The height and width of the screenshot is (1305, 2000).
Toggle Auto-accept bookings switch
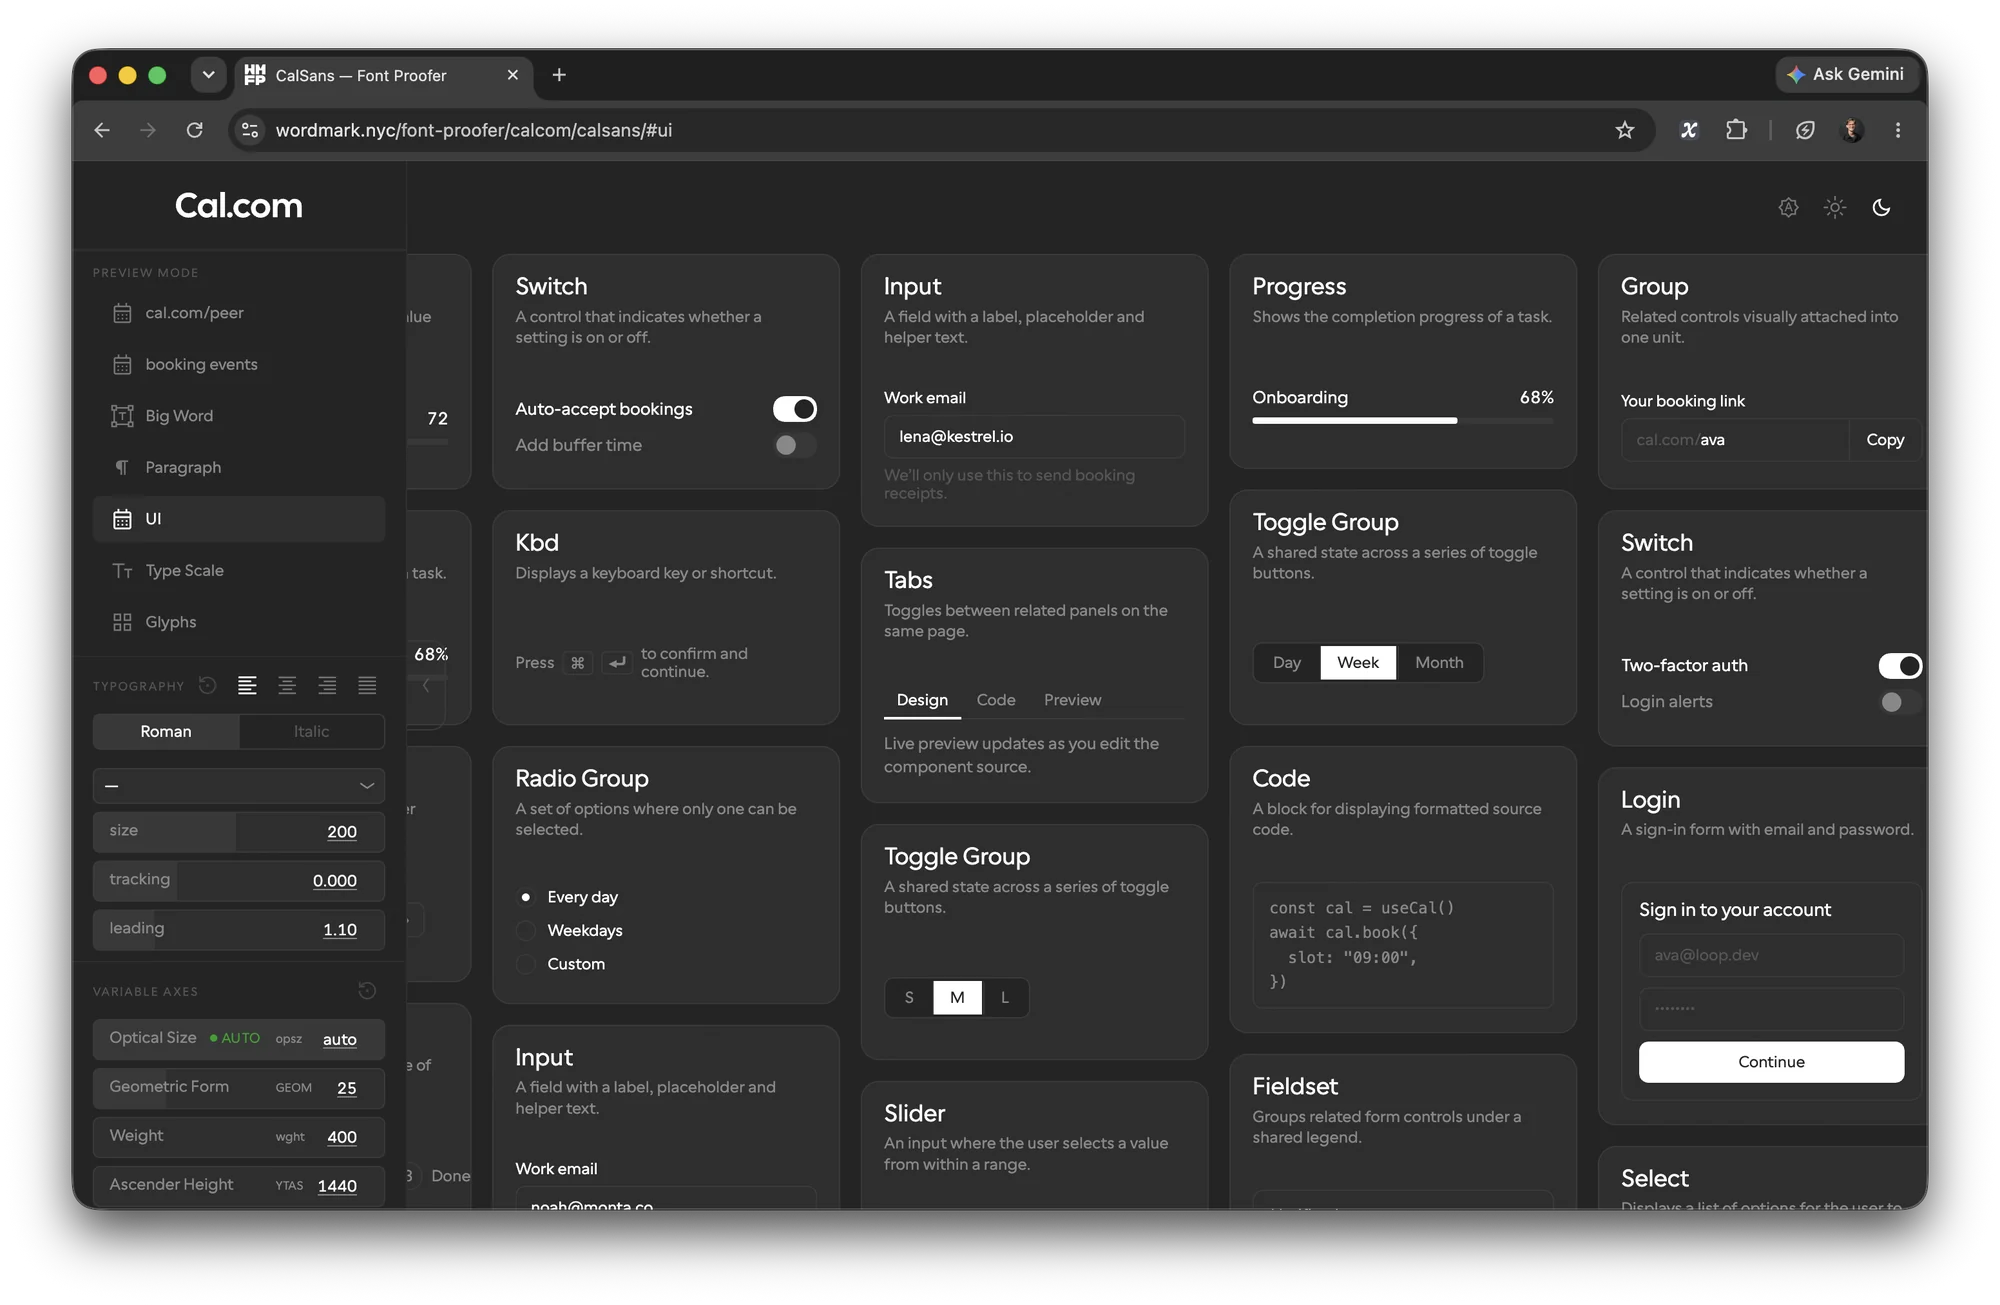click(795, 409)
